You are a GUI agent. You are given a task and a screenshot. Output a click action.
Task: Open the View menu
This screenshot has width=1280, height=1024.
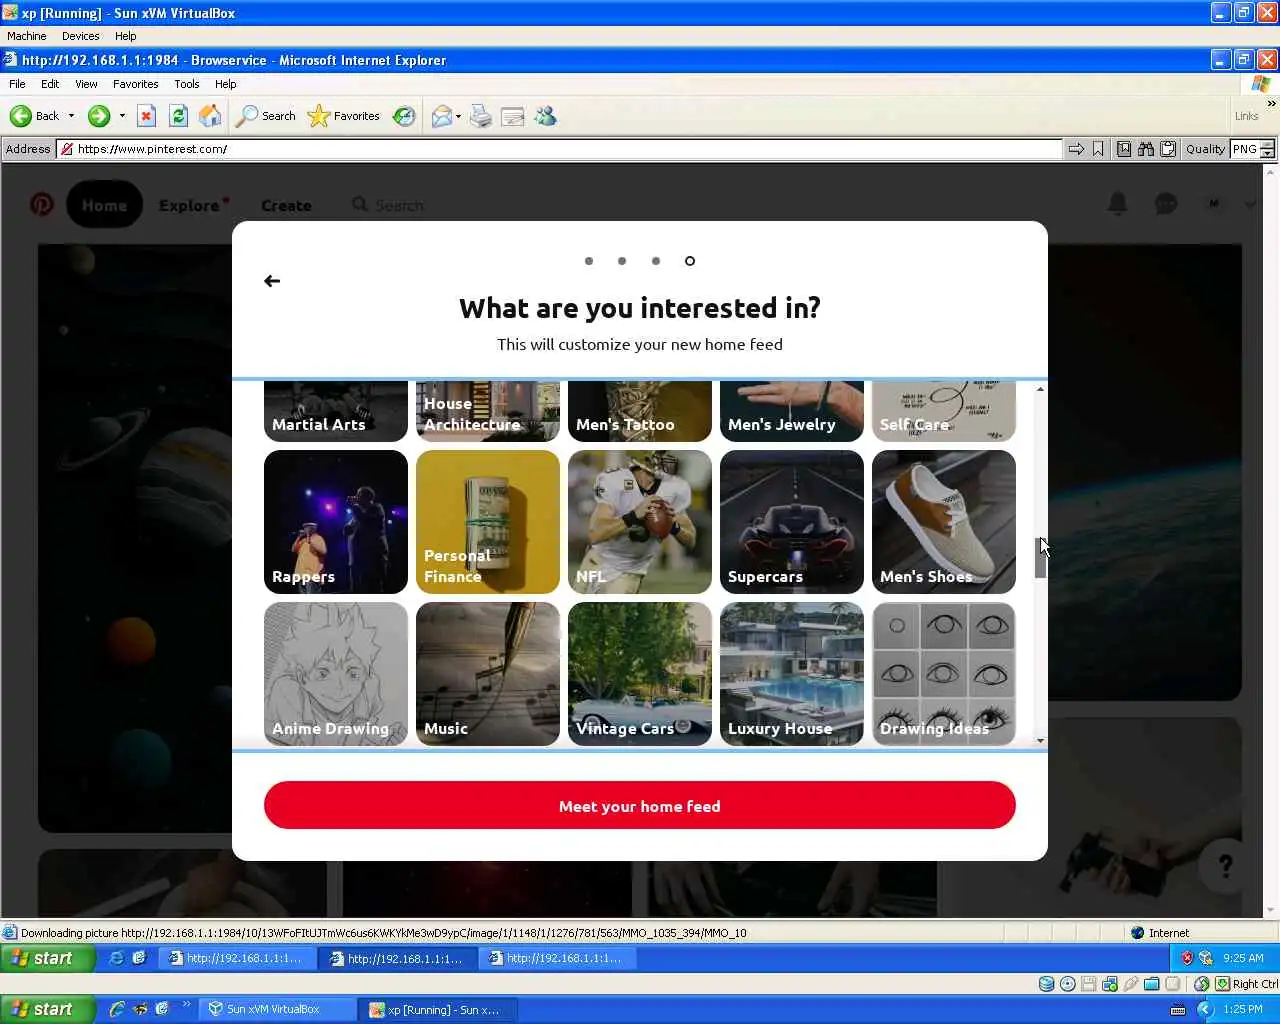(x=86, y=84)
